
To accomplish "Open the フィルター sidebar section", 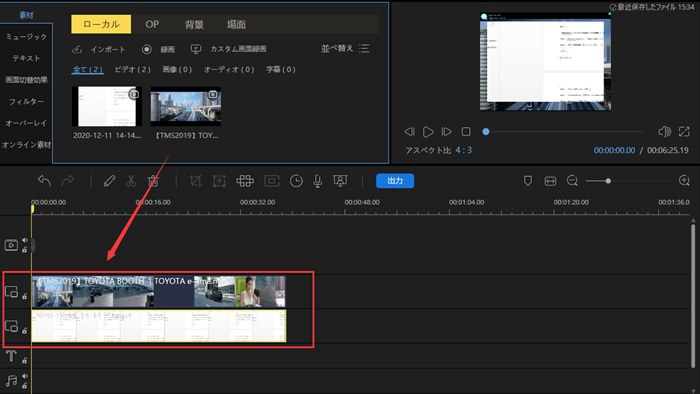I will pos(26,101).
